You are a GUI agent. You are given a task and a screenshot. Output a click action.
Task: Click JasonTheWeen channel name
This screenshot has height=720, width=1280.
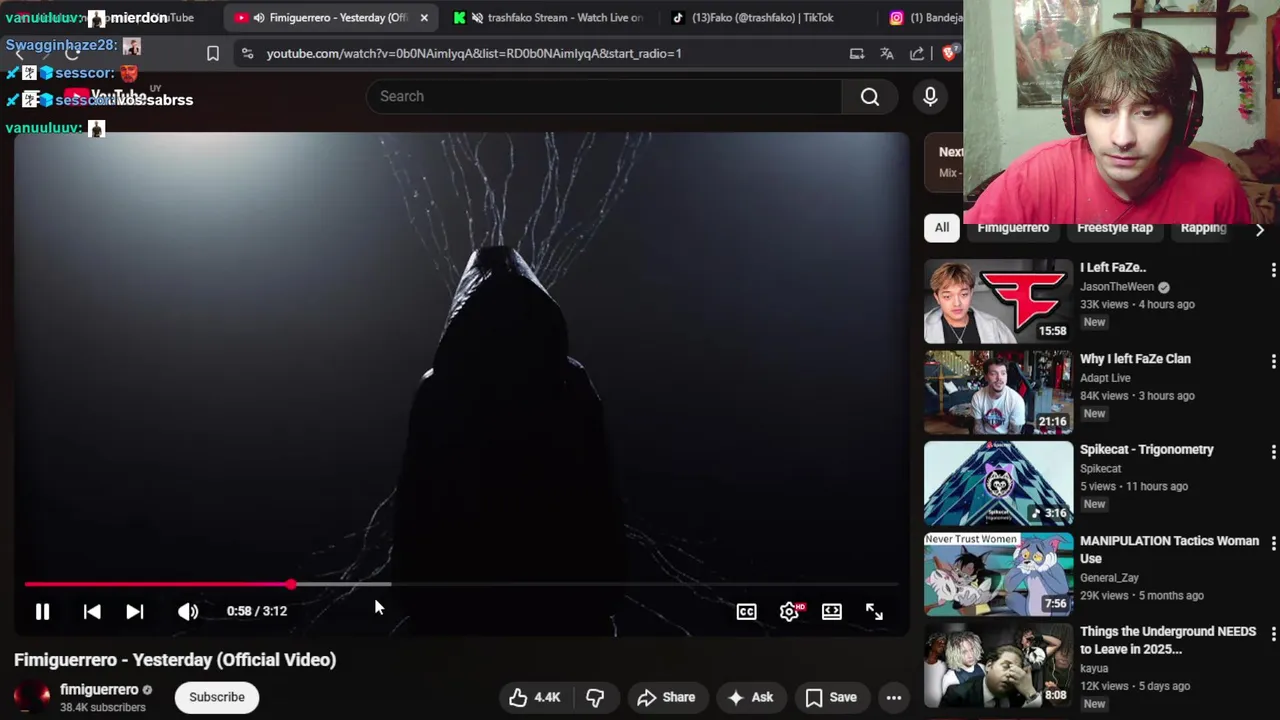[1117, 286]
